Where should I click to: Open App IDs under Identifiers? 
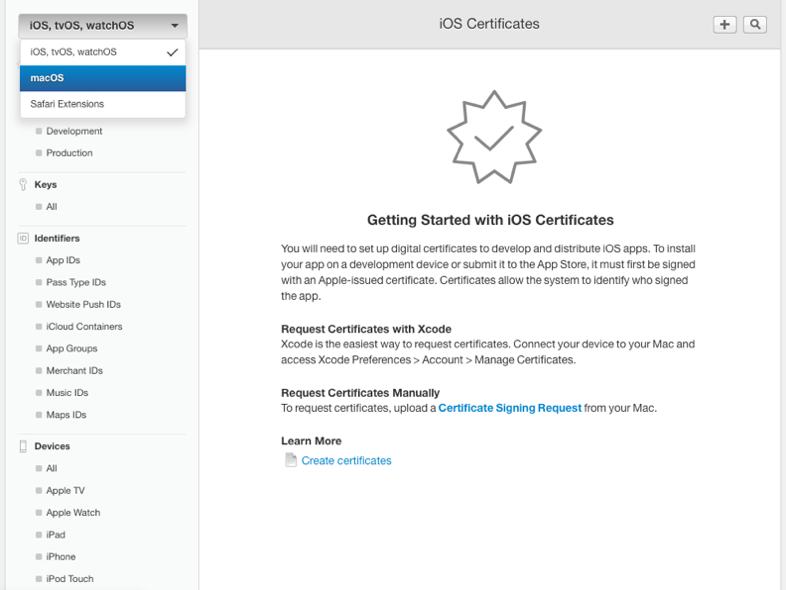(63, 261)
